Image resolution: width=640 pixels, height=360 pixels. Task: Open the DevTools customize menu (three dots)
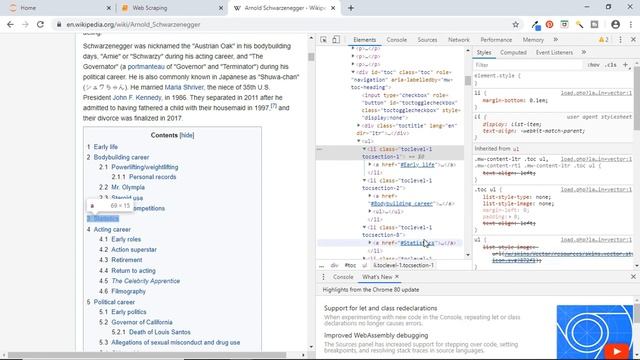click(620, 40)
